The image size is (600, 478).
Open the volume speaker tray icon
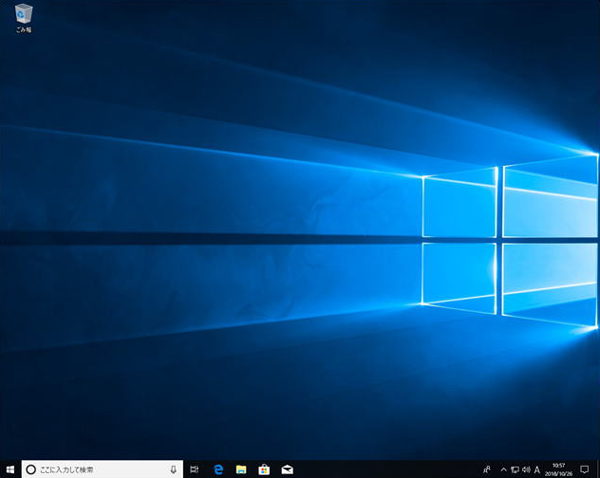click(526, 470)
